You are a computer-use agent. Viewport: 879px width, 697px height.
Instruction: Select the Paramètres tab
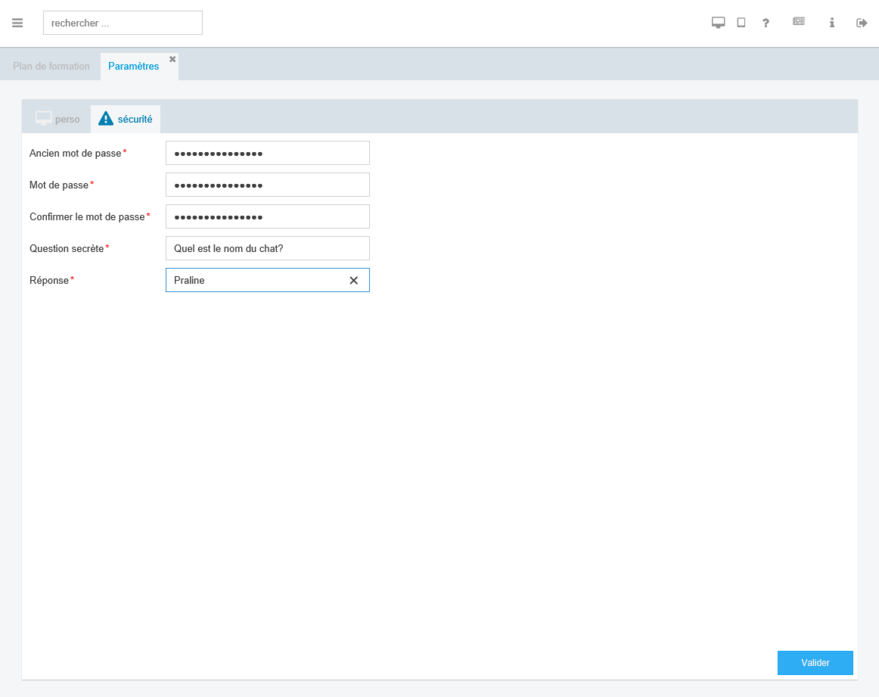click(x=133, y=67)
